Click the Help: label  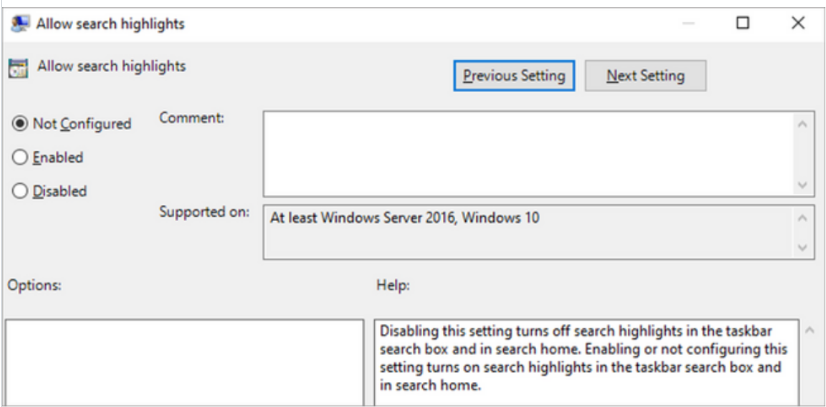point(393,285)
